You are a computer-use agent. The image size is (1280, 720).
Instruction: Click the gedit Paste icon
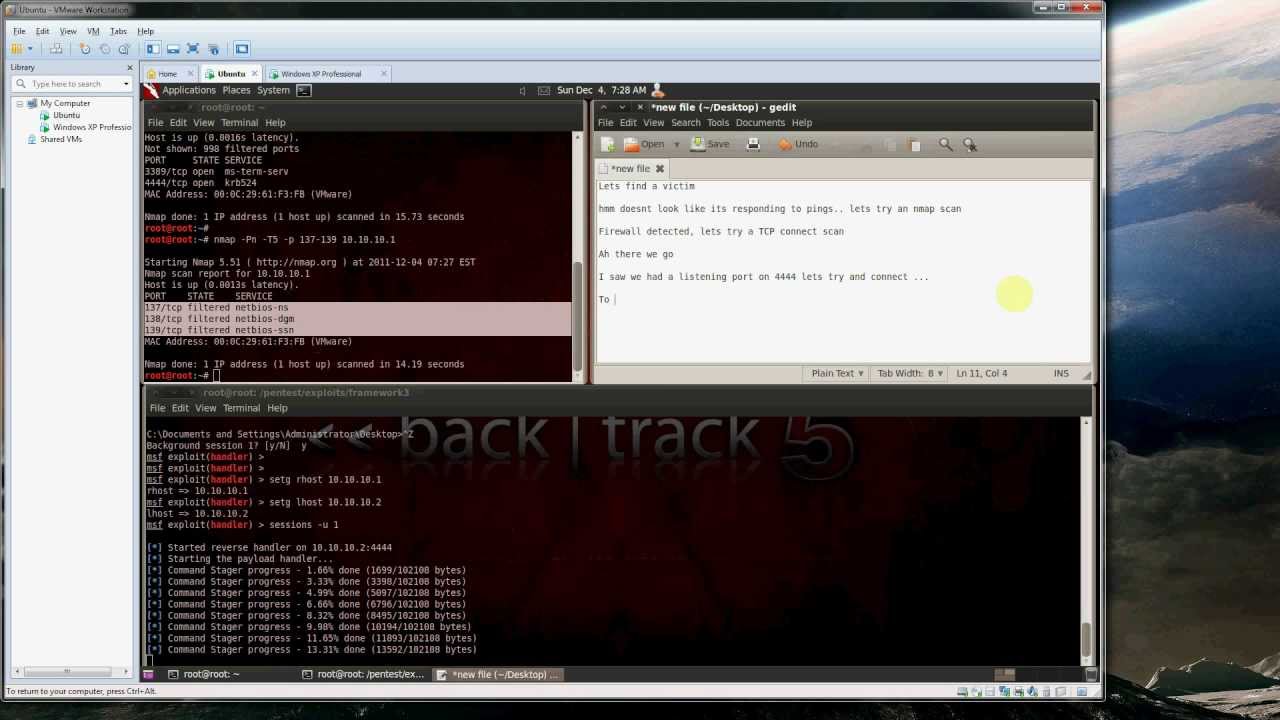[x=914, y=144]
